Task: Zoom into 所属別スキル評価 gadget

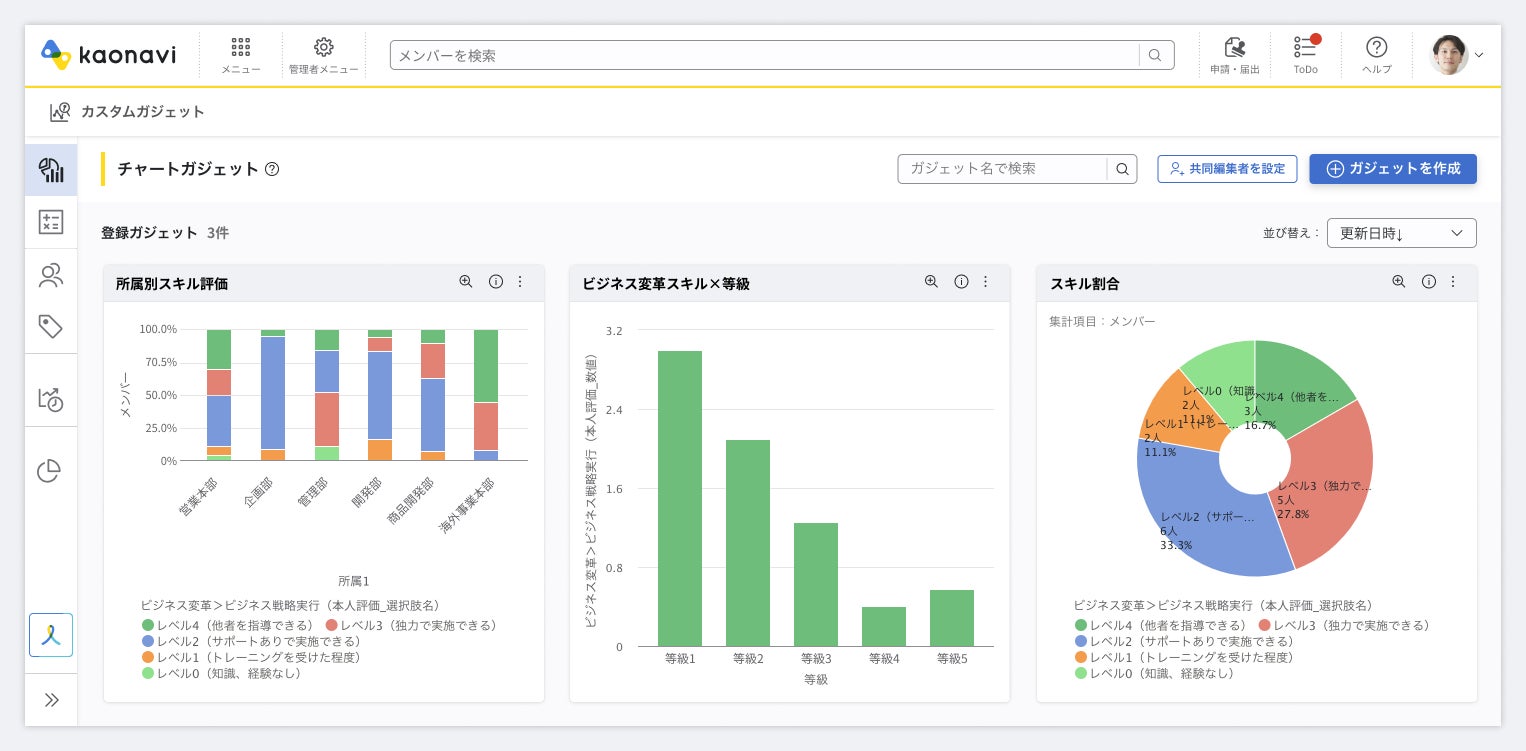Action: (466, 282)
